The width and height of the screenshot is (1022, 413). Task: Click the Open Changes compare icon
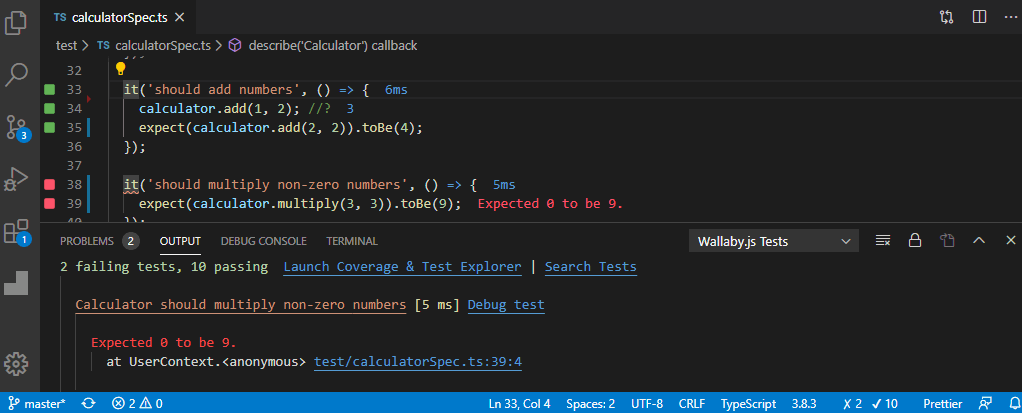946,17
